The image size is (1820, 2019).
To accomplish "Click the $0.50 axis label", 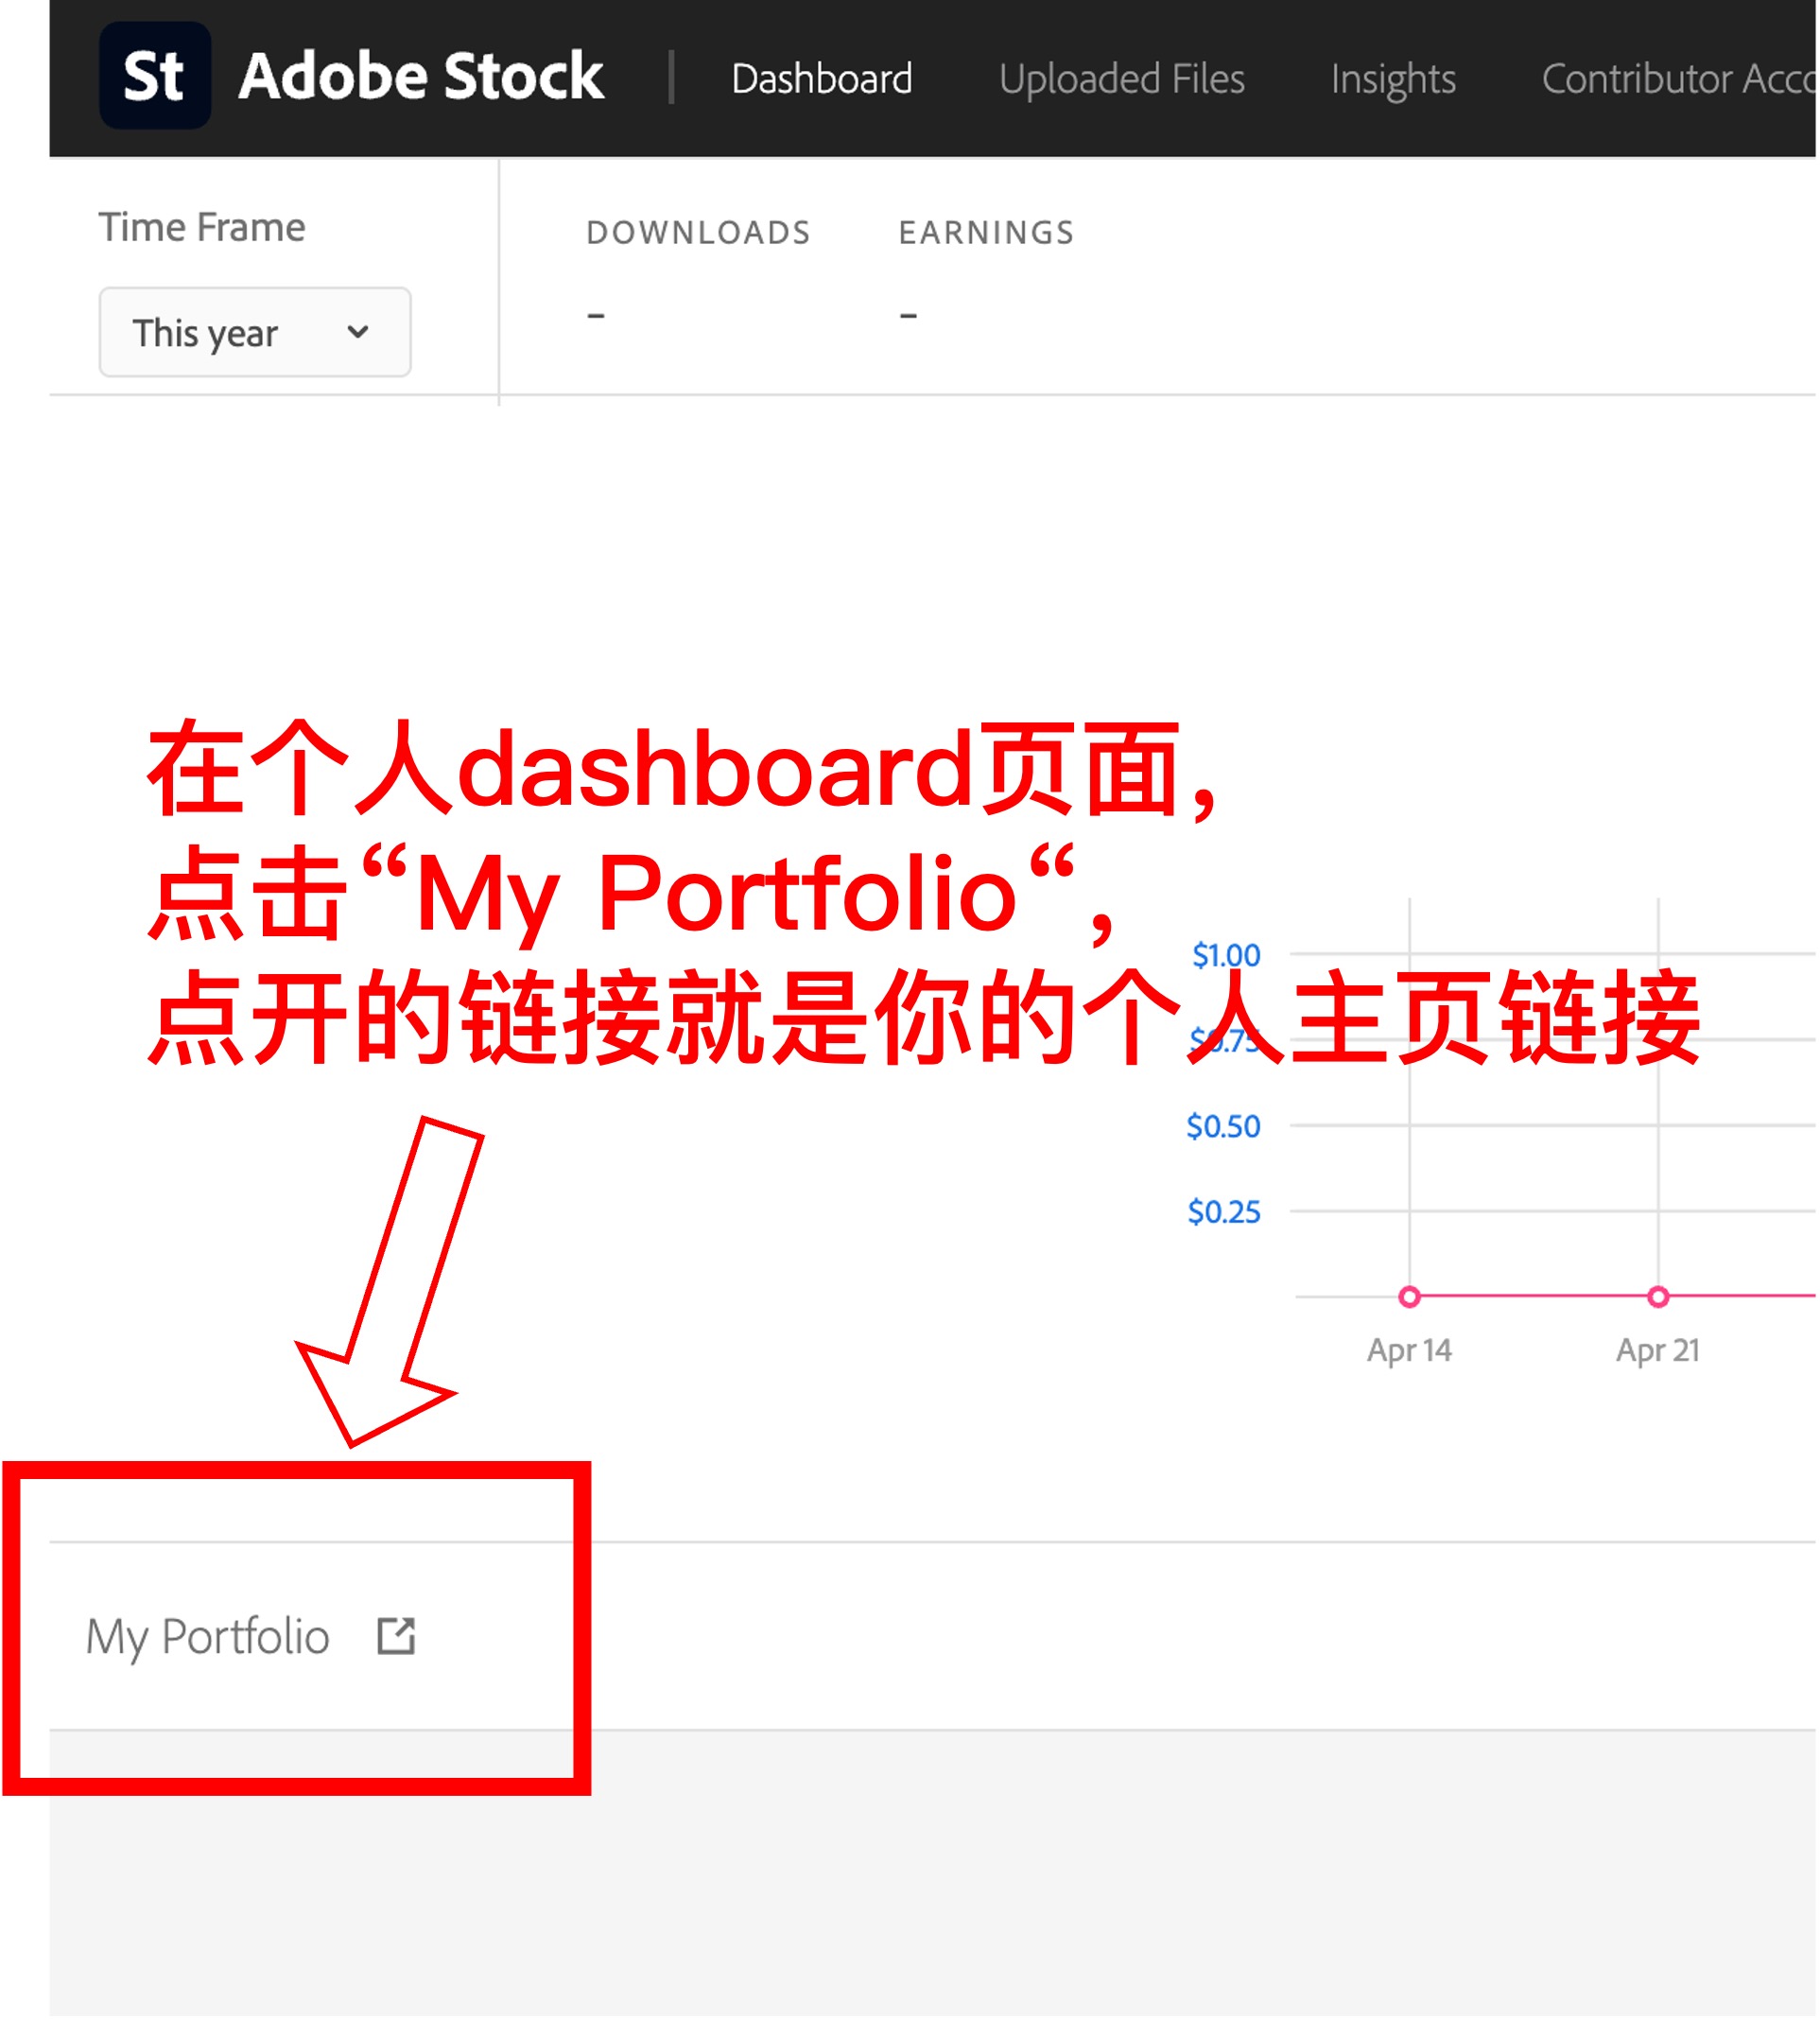I will [1224, 1127].
